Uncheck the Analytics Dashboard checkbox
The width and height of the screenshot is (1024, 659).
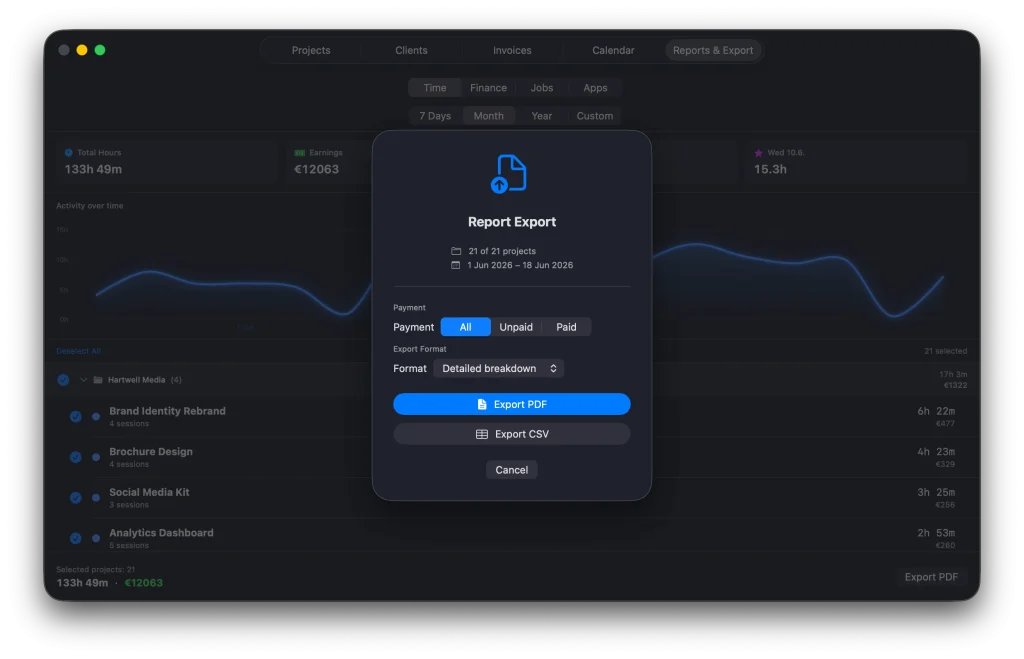click(x=76, y=538)
